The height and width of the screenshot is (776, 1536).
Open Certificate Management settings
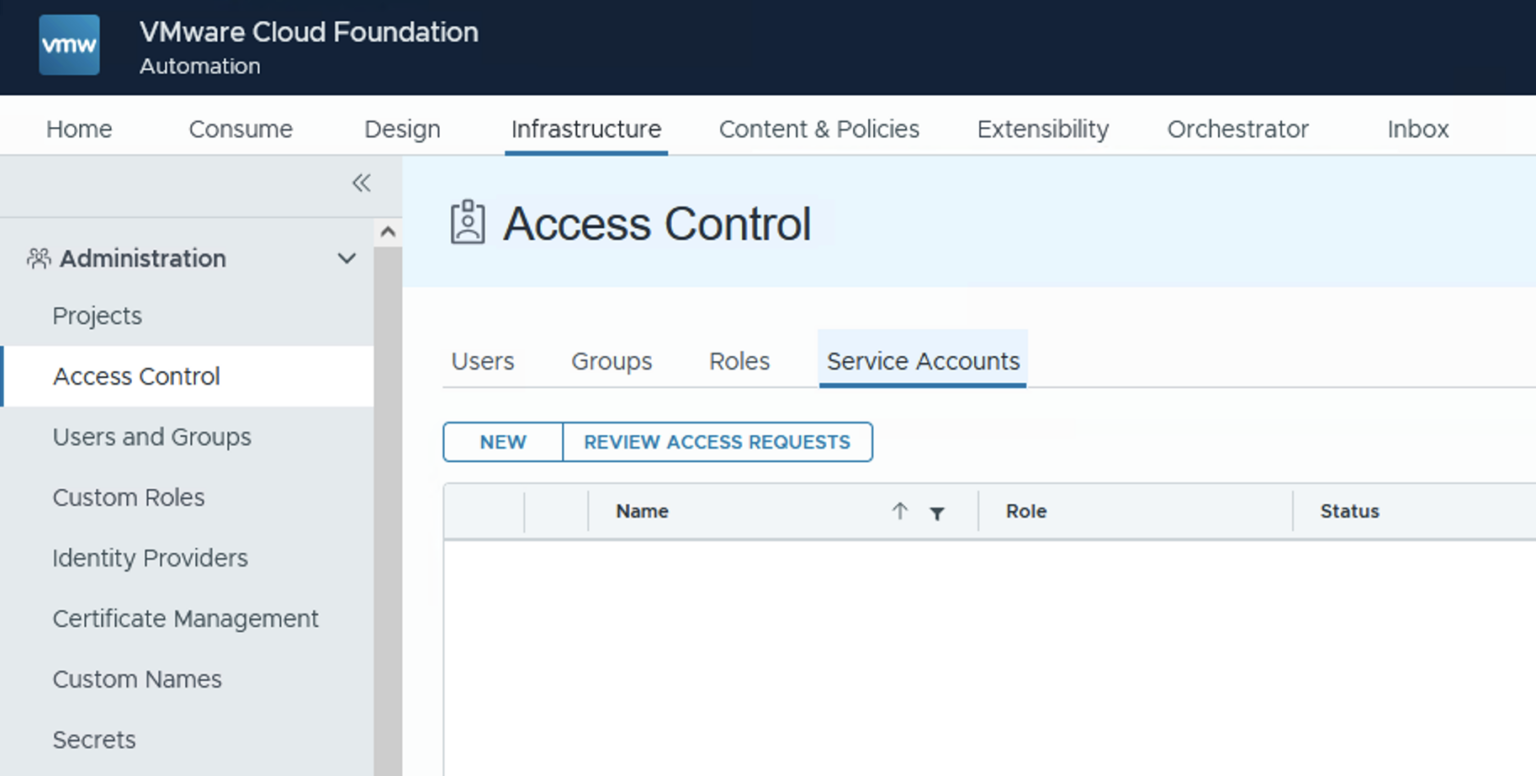coord(185,619)
